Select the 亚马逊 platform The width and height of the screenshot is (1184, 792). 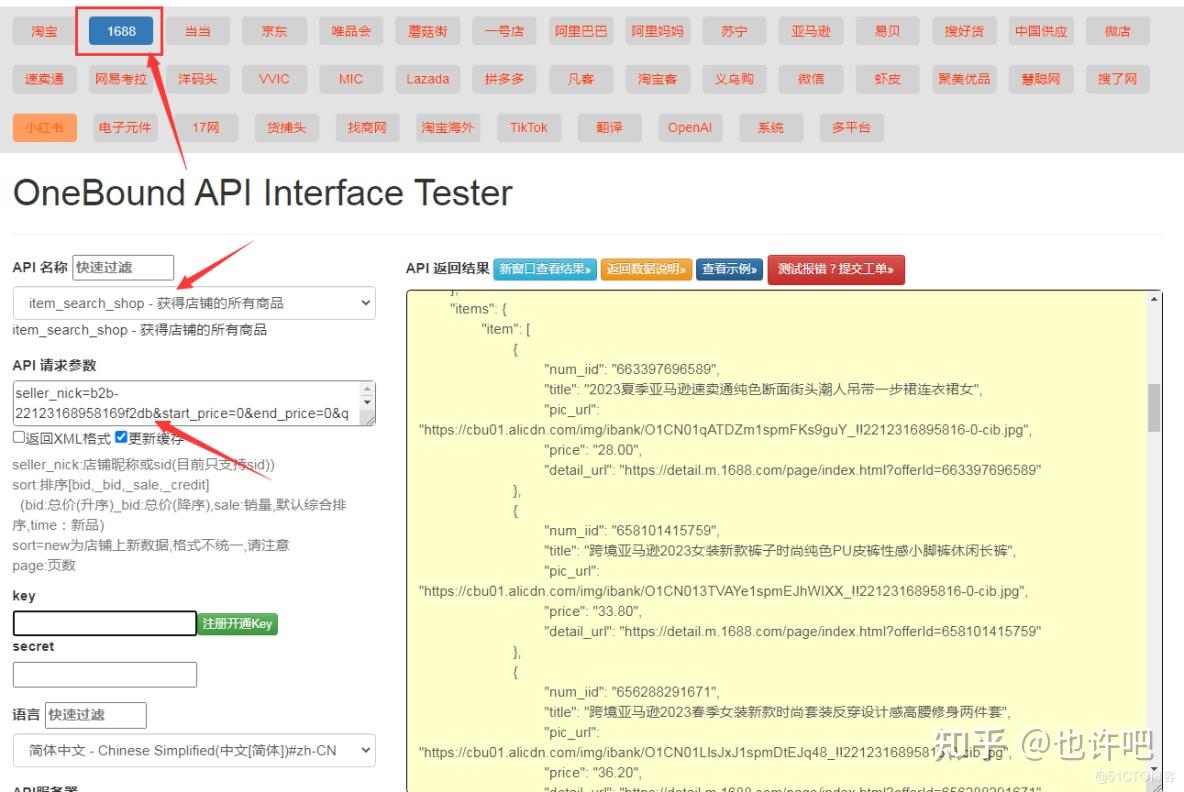pos(811,30)
